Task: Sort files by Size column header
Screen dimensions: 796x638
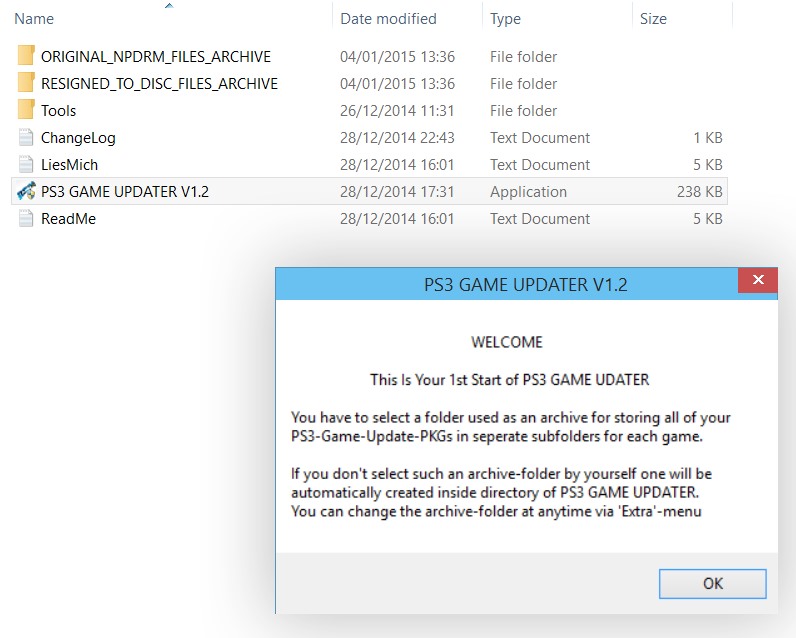Action: point(653,19)
